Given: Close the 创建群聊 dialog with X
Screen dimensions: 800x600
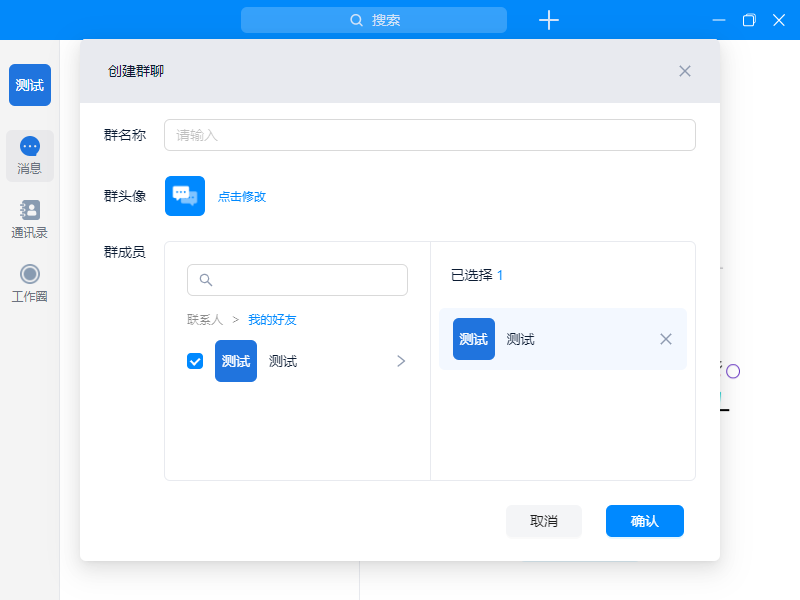Looking at the screenshot, I should tap(685, 71).
